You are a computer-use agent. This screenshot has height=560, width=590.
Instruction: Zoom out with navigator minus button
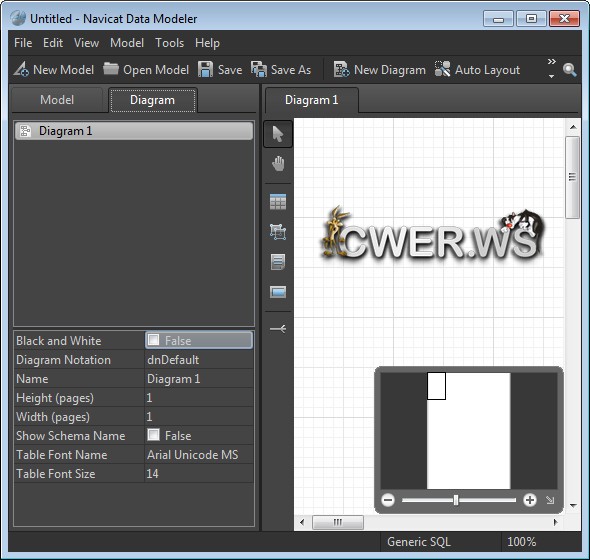(388, 500)
